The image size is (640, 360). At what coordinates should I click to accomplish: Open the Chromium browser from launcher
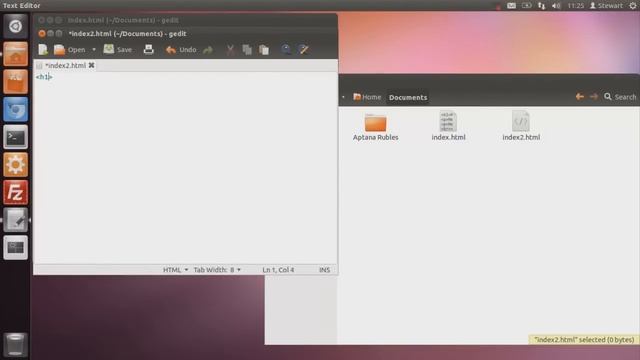click(16, 109)
